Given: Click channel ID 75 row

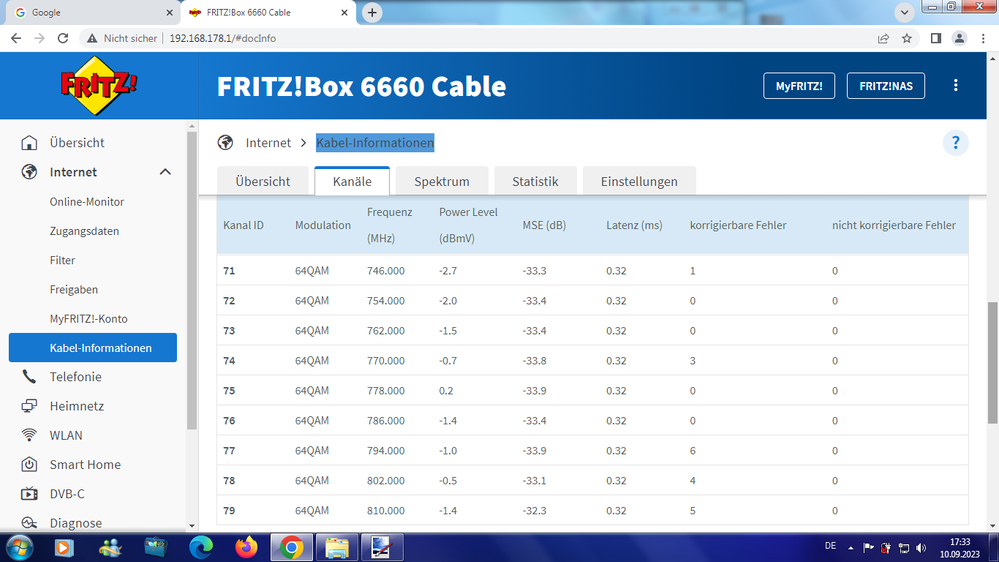Looking at the screenshot, I should [593, 391].
